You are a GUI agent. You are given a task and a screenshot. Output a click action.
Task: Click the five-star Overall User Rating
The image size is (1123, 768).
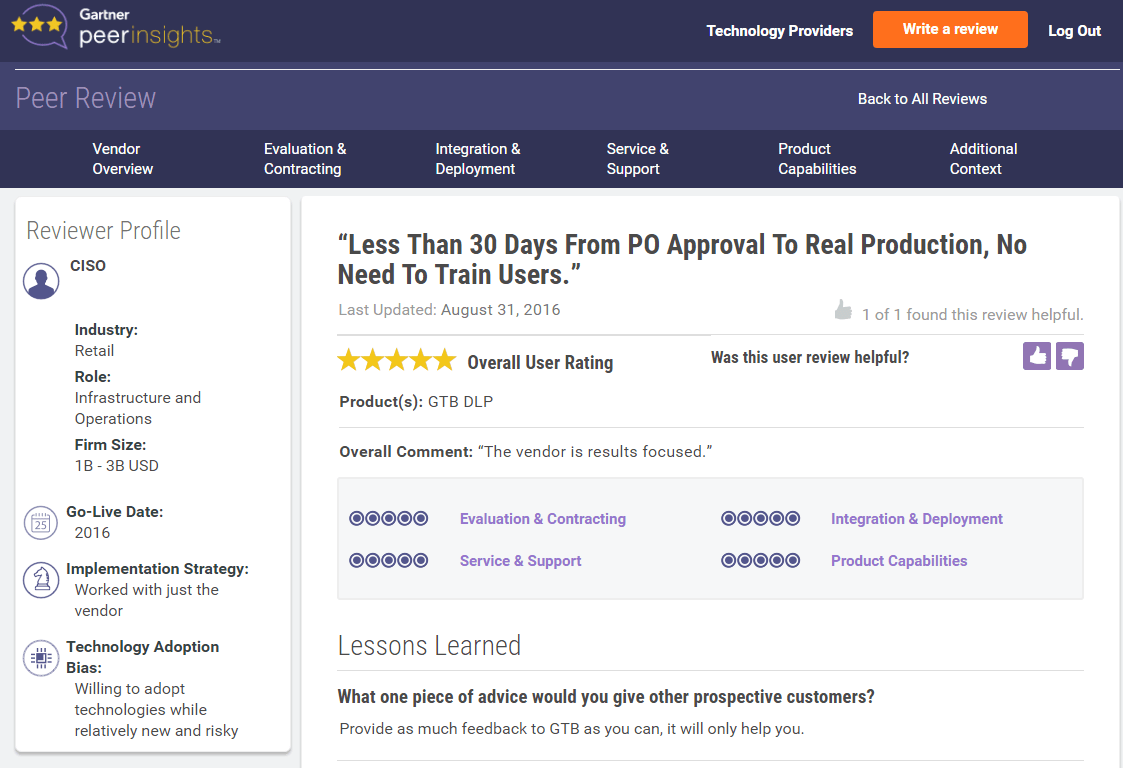(x=397, y=361)
